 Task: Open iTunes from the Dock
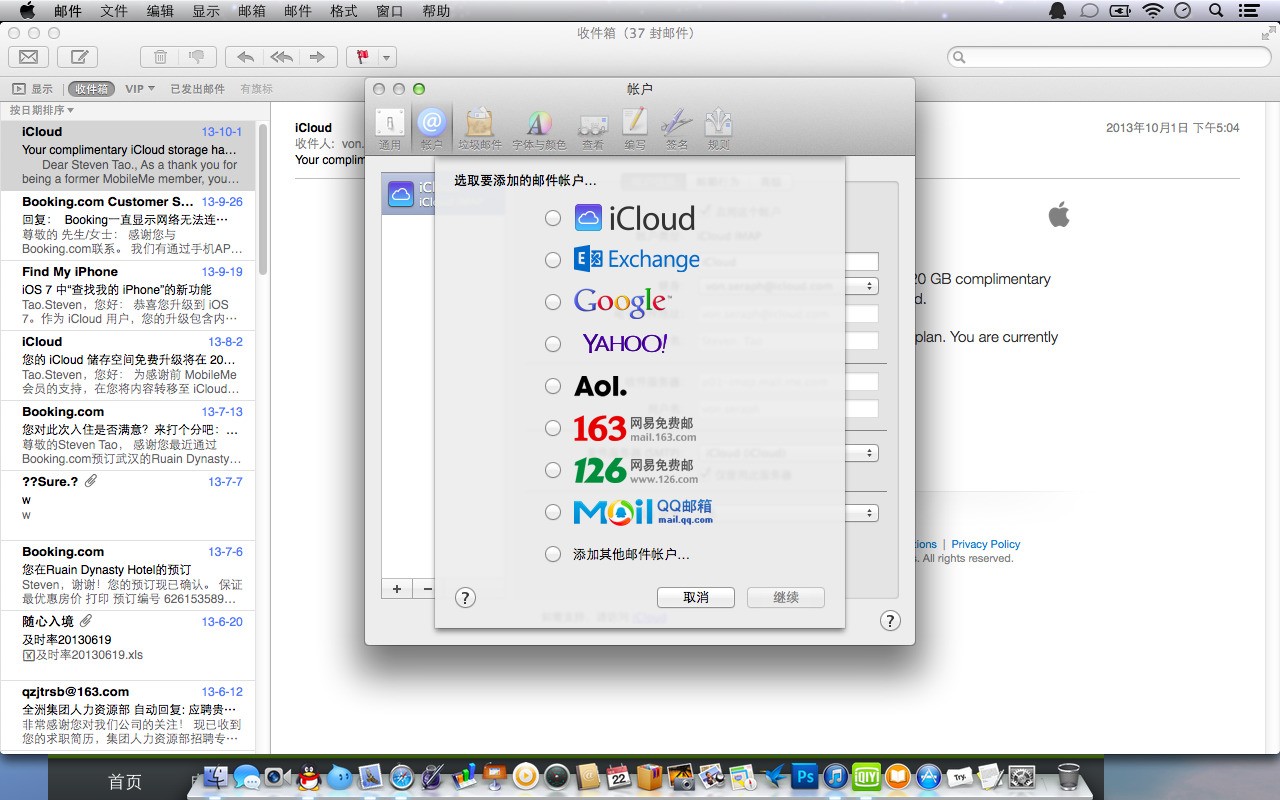pyautogui.click(x=836, y=777)
